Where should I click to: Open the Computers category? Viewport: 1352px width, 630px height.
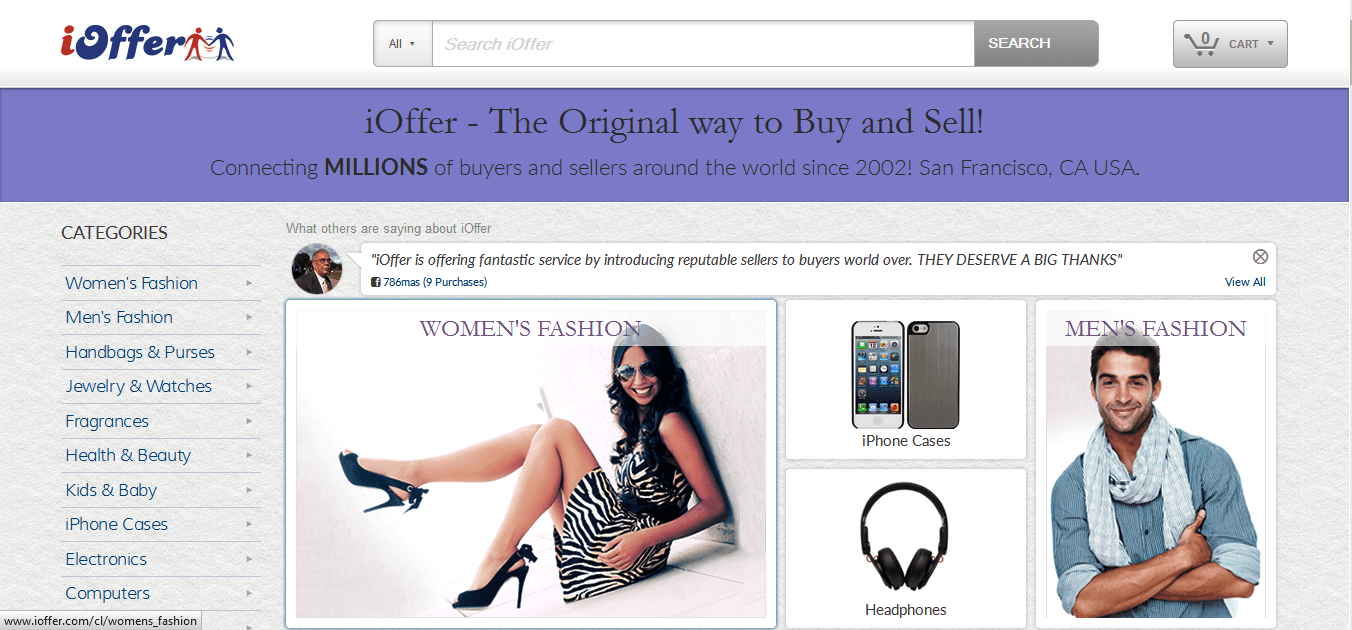(x=108, y=593)
